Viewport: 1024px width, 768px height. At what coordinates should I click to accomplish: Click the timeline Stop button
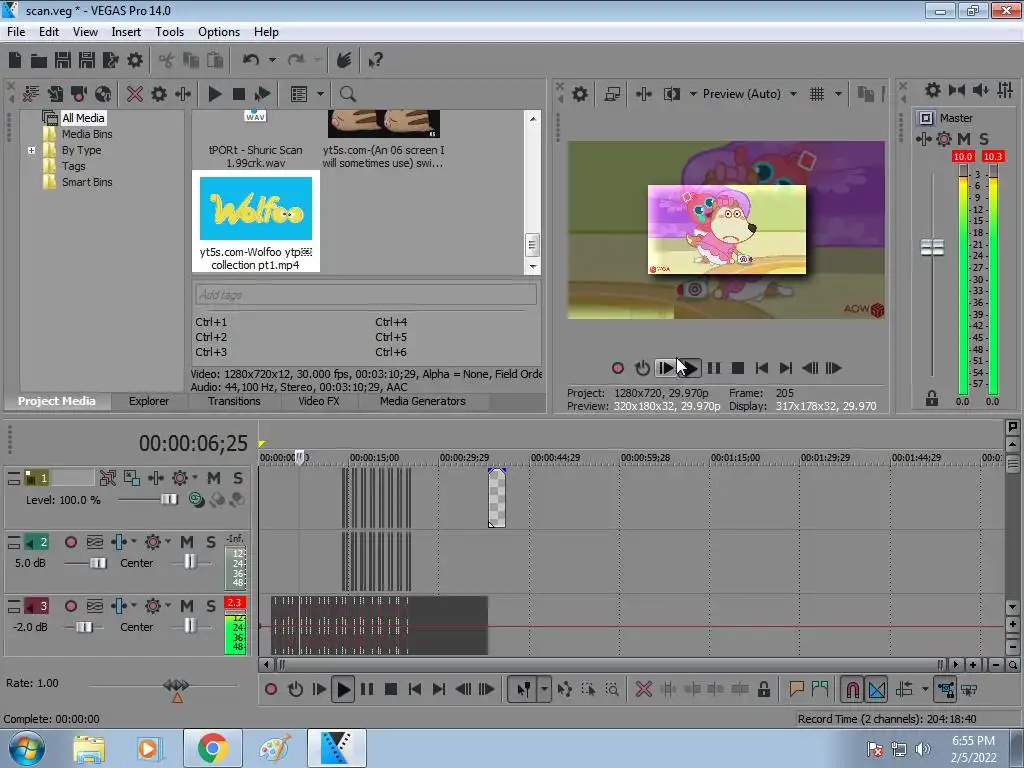[x=391, y=689]
